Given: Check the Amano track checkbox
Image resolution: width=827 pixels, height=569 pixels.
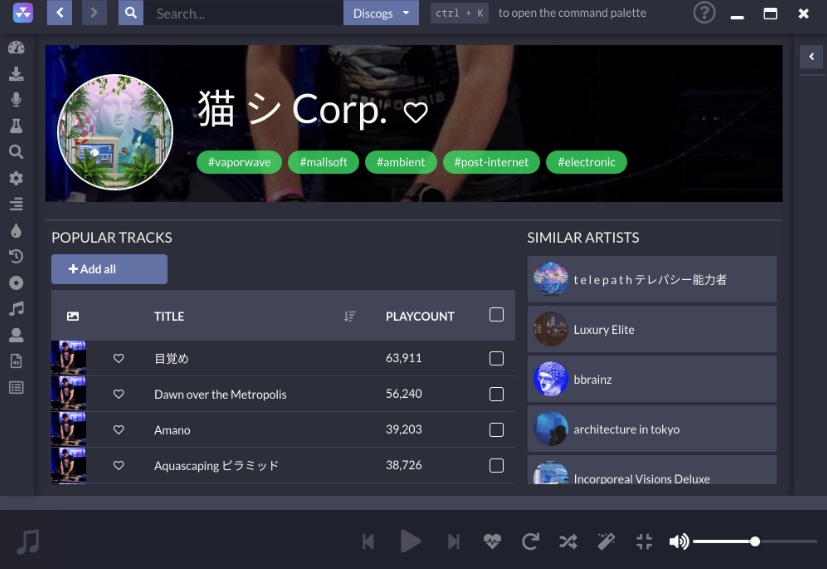Looking at the screenshot, I should tap(496, 430).
